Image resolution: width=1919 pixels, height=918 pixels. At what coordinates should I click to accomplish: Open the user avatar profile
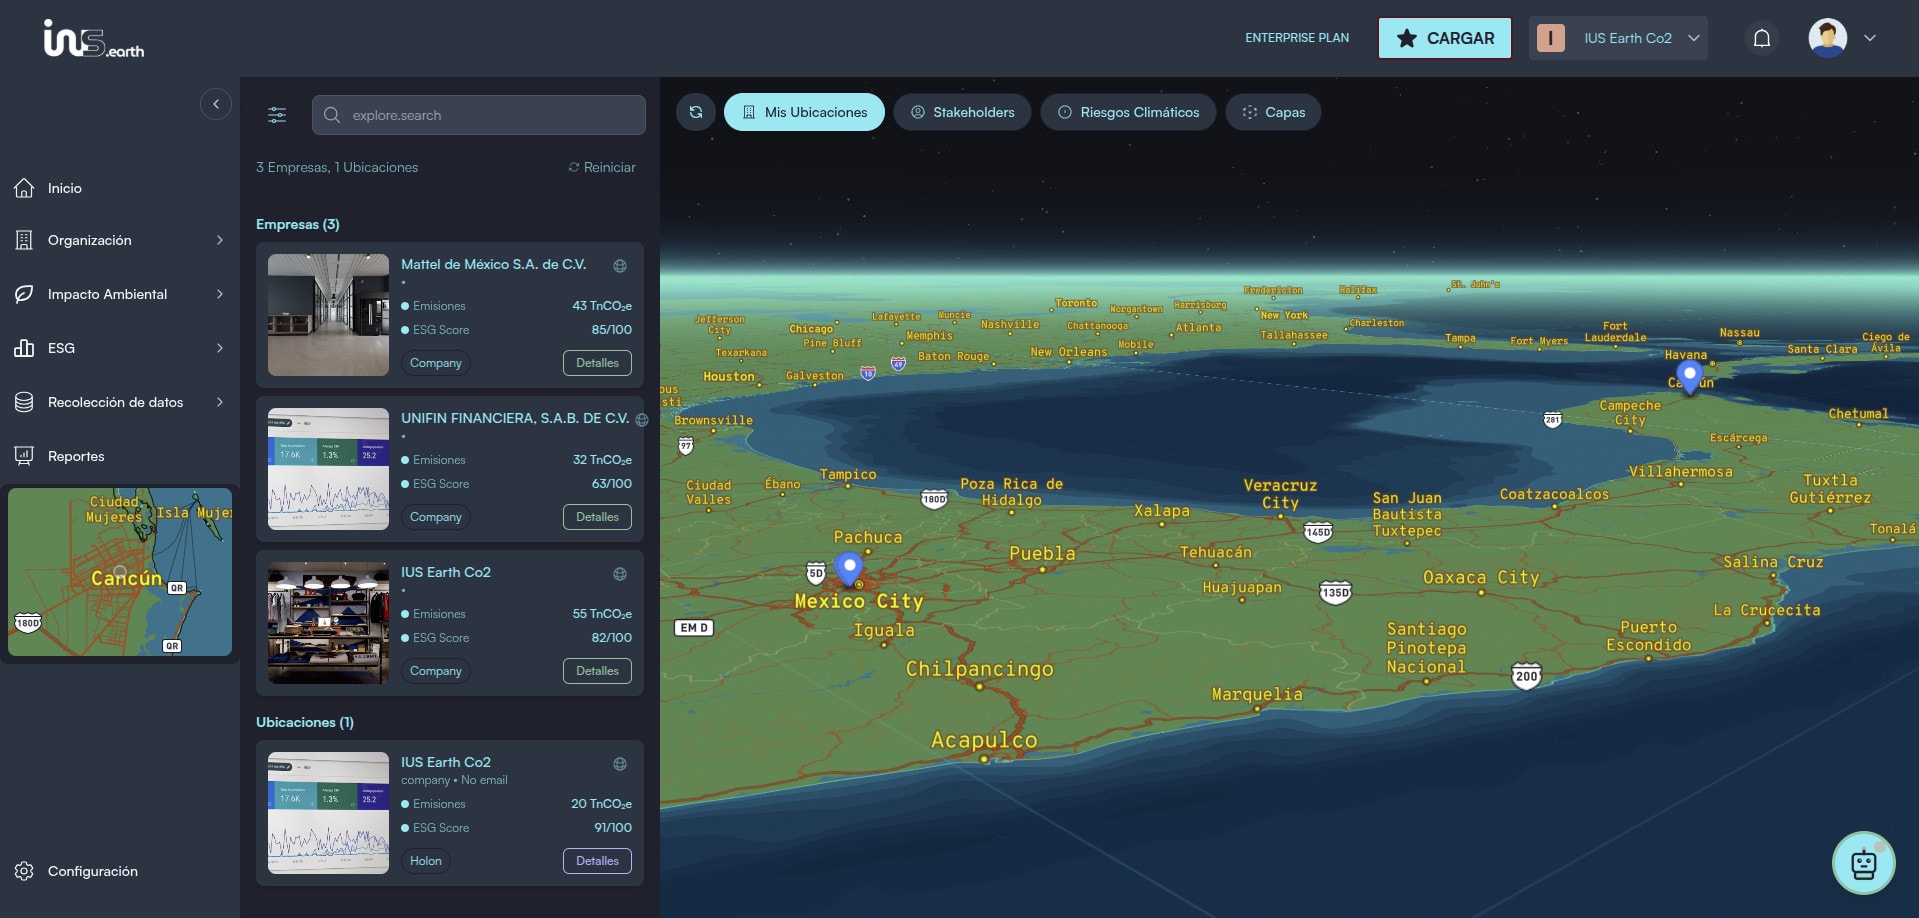click(x=1828, y=38)
